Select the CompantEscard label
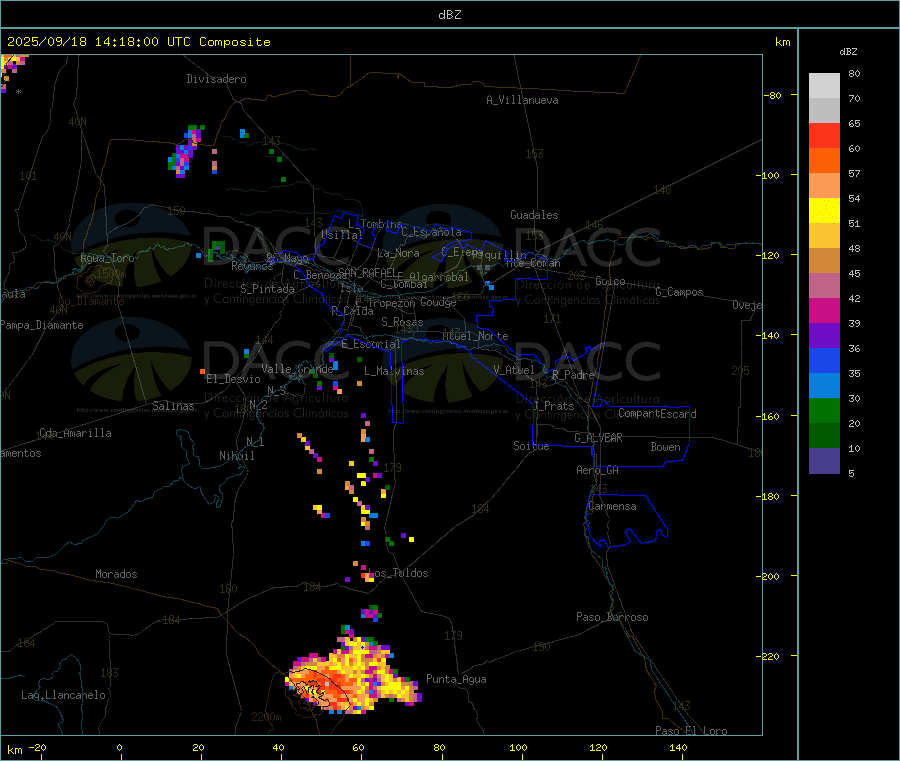 pyautogui.click(x=657, y=414)
